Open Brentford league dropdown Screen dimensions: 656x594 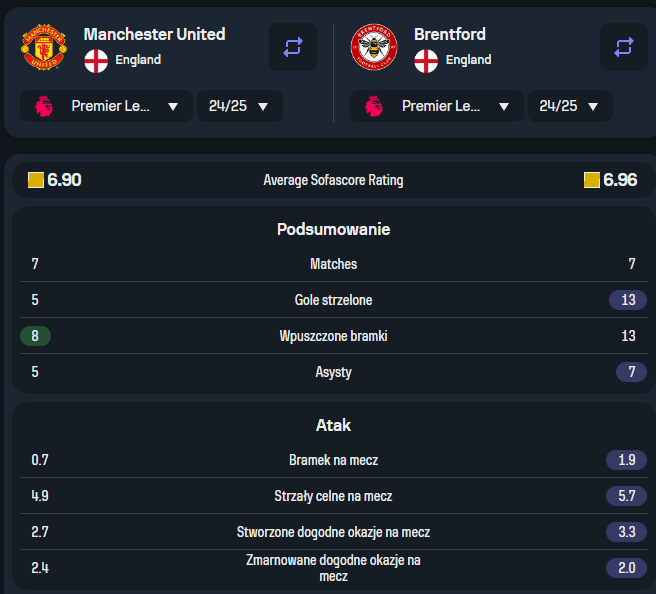click(437, 106)
